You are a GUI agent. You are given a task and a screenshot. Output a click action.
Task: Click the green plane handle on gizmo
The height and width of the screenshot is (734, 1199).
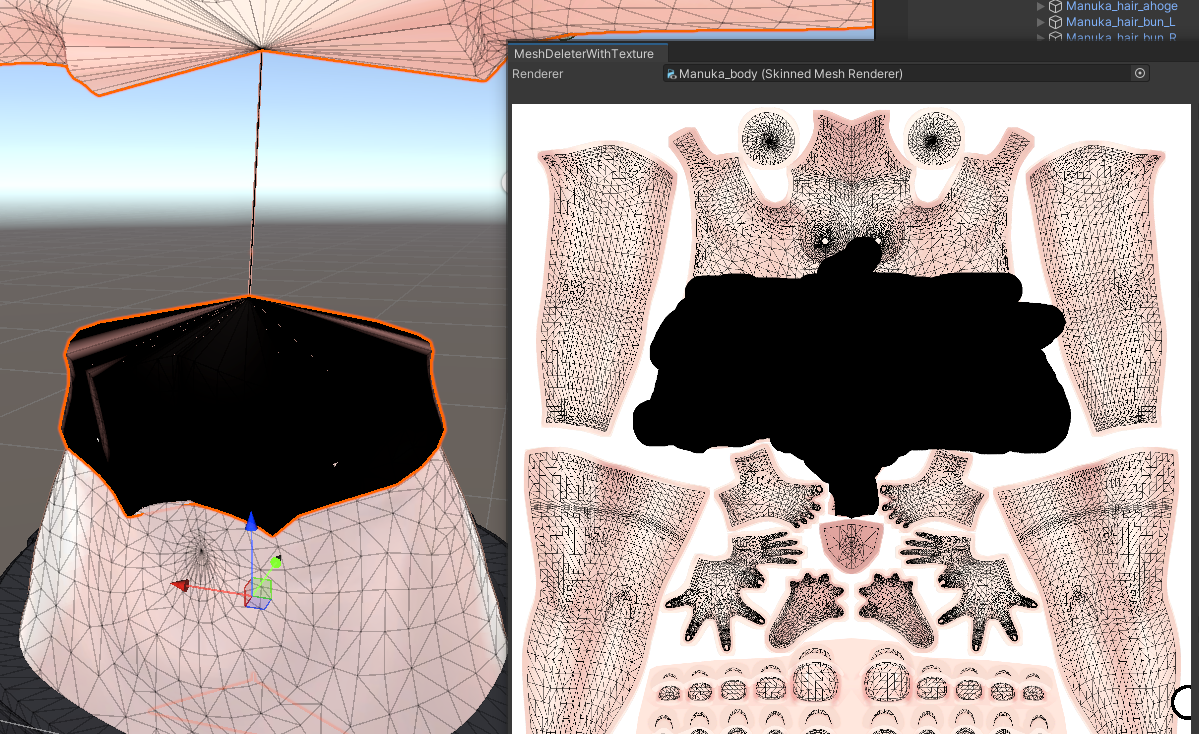[x=261, y=587]
